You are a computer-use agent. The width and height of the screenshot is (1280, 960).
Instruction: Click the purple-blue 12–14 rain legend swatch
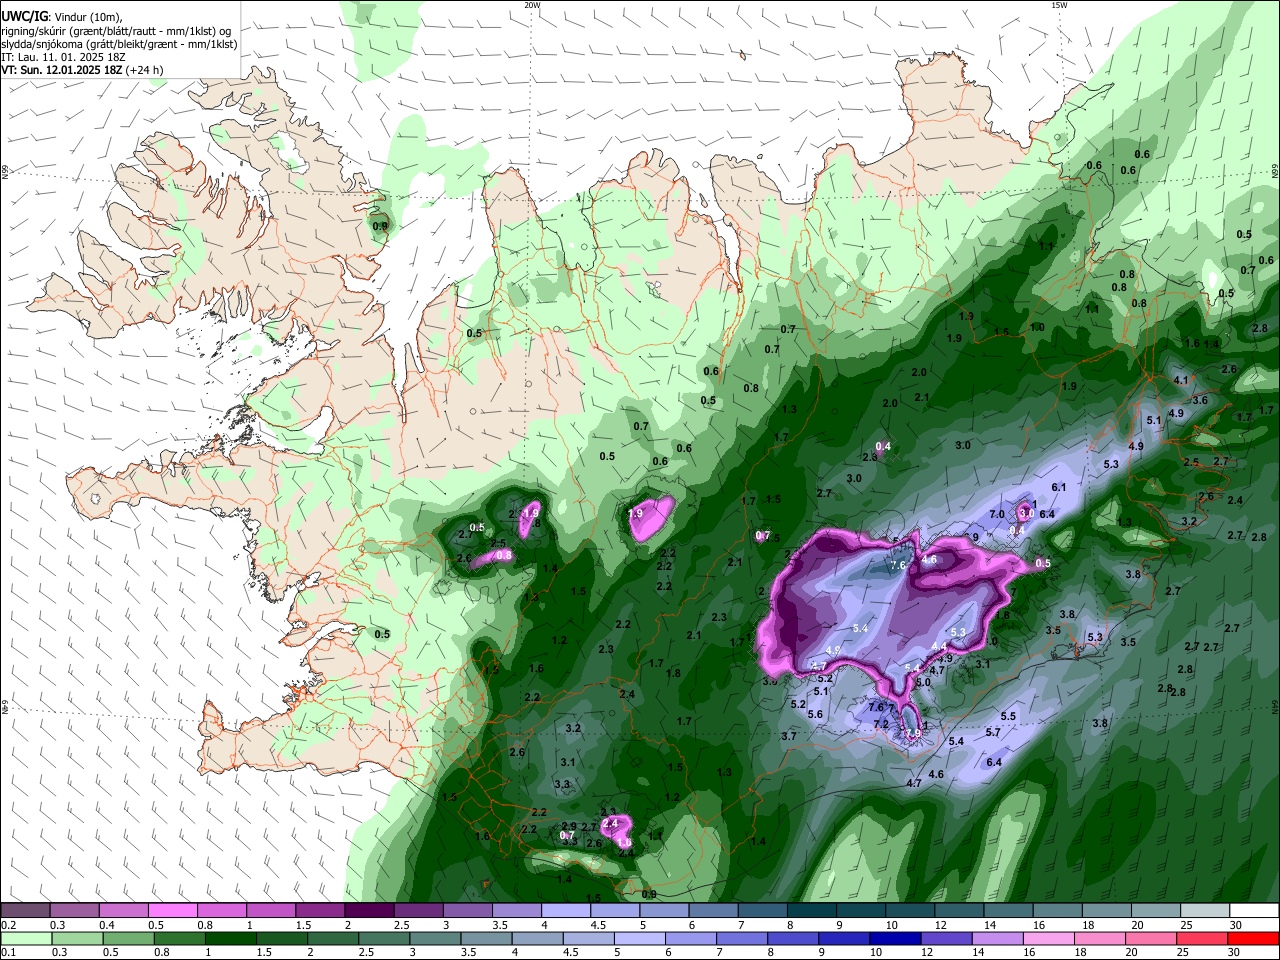pos(947,938)
